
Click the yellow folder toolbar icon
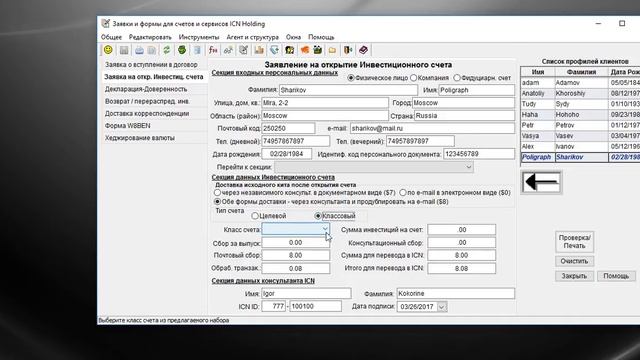[x=333, y=50]
